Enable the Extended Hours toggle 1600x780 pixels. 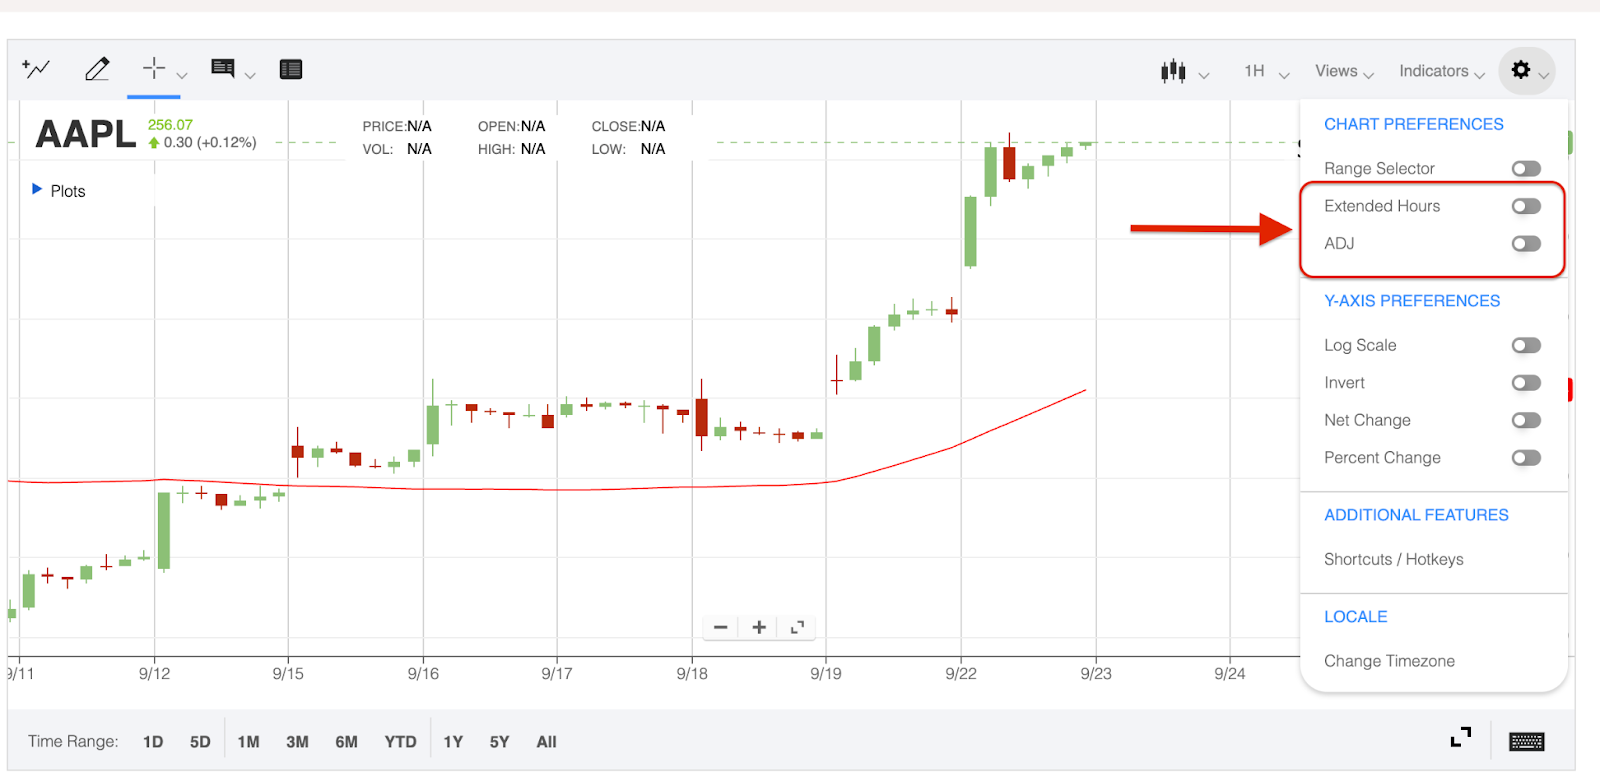(1526, 206)
